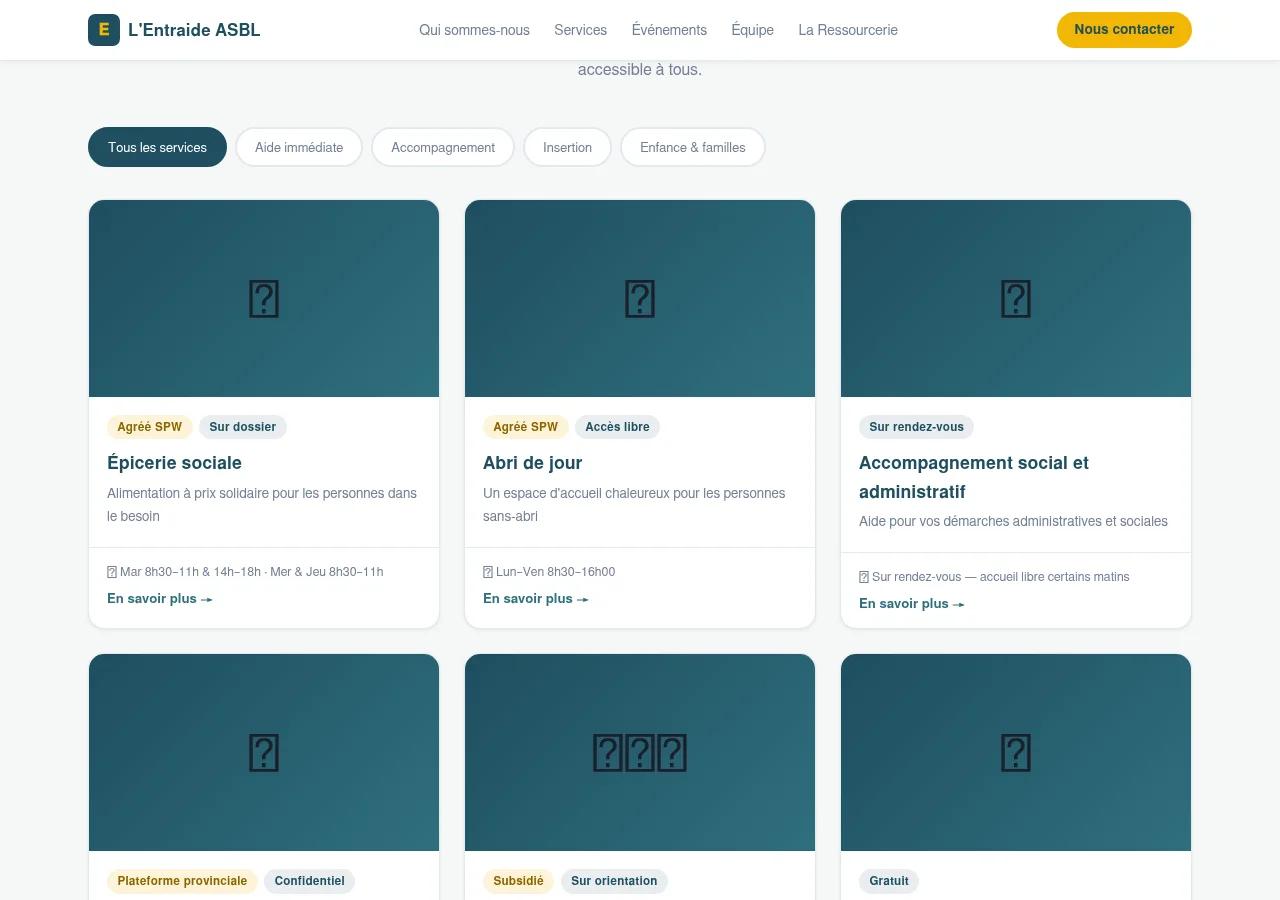Filter by Aide immédiate
The width and height of the screenshot is (1280, 900).
tap(299, 147)
